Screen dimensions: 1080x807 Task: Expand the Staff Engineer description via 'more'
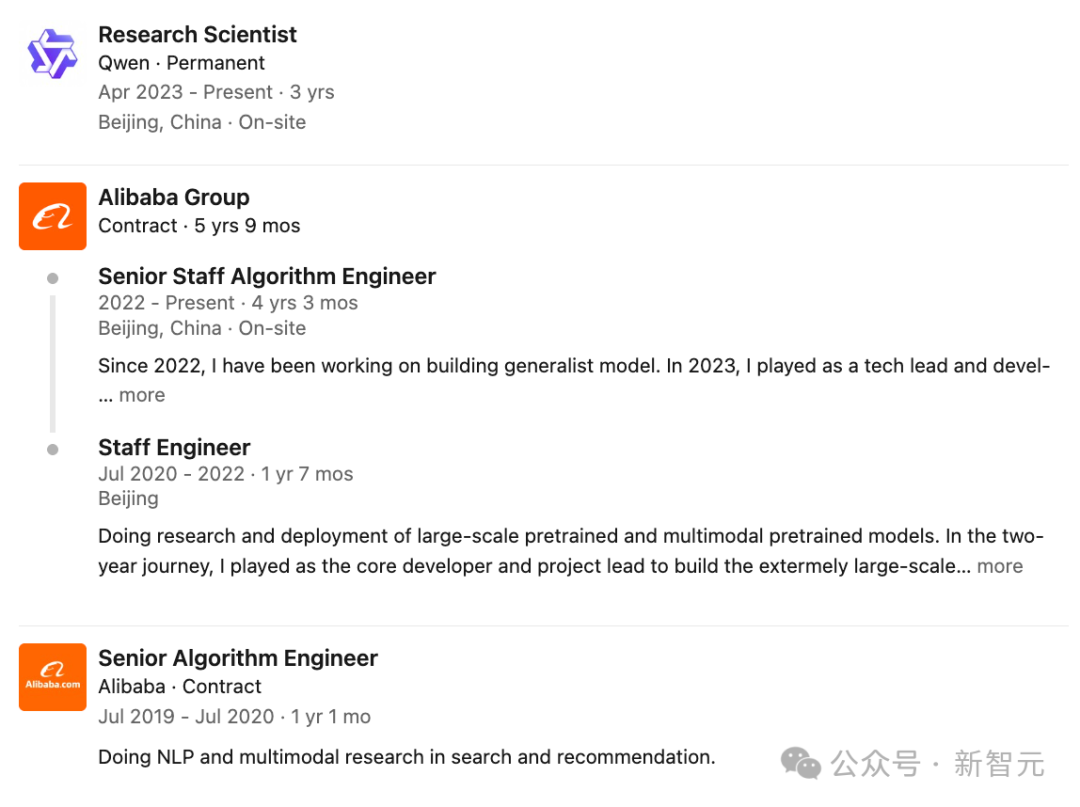pos(999,566)
